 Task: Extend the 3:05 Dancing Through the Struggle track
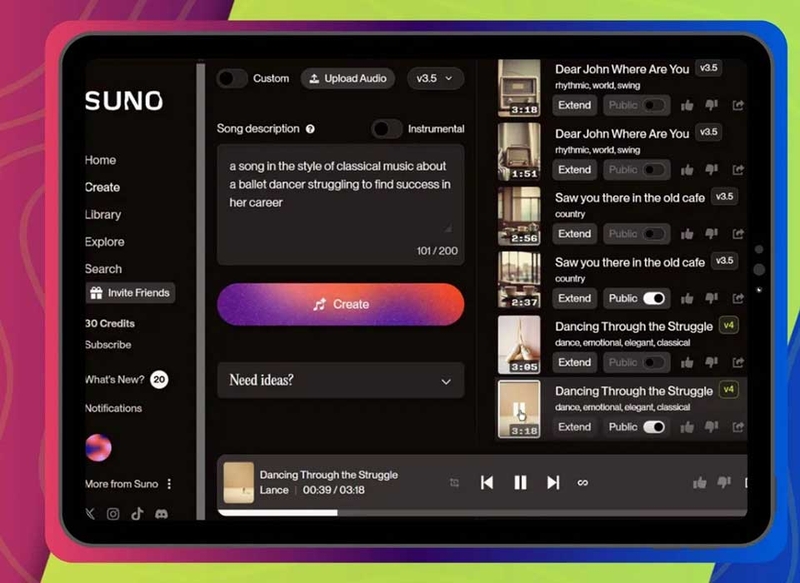click(574, 363)
